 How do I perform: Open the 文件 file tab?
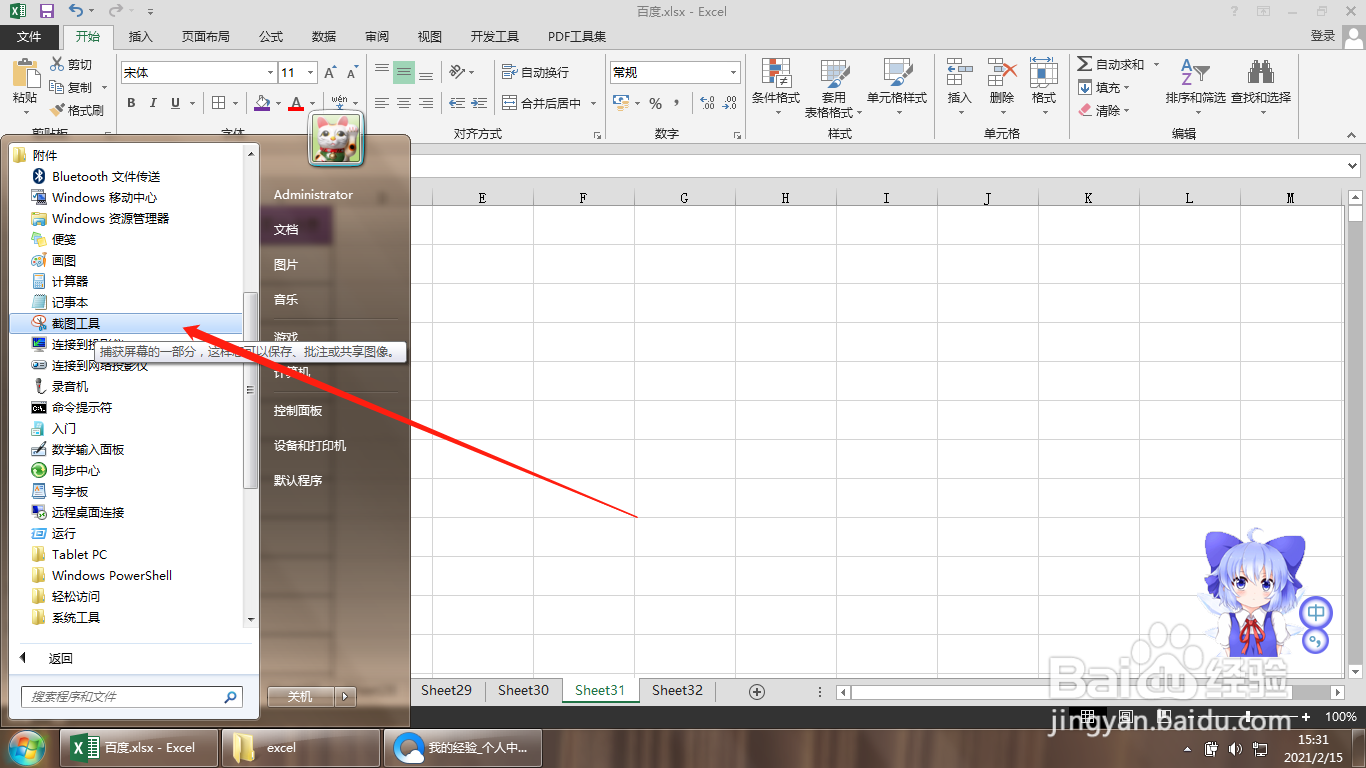30,36
